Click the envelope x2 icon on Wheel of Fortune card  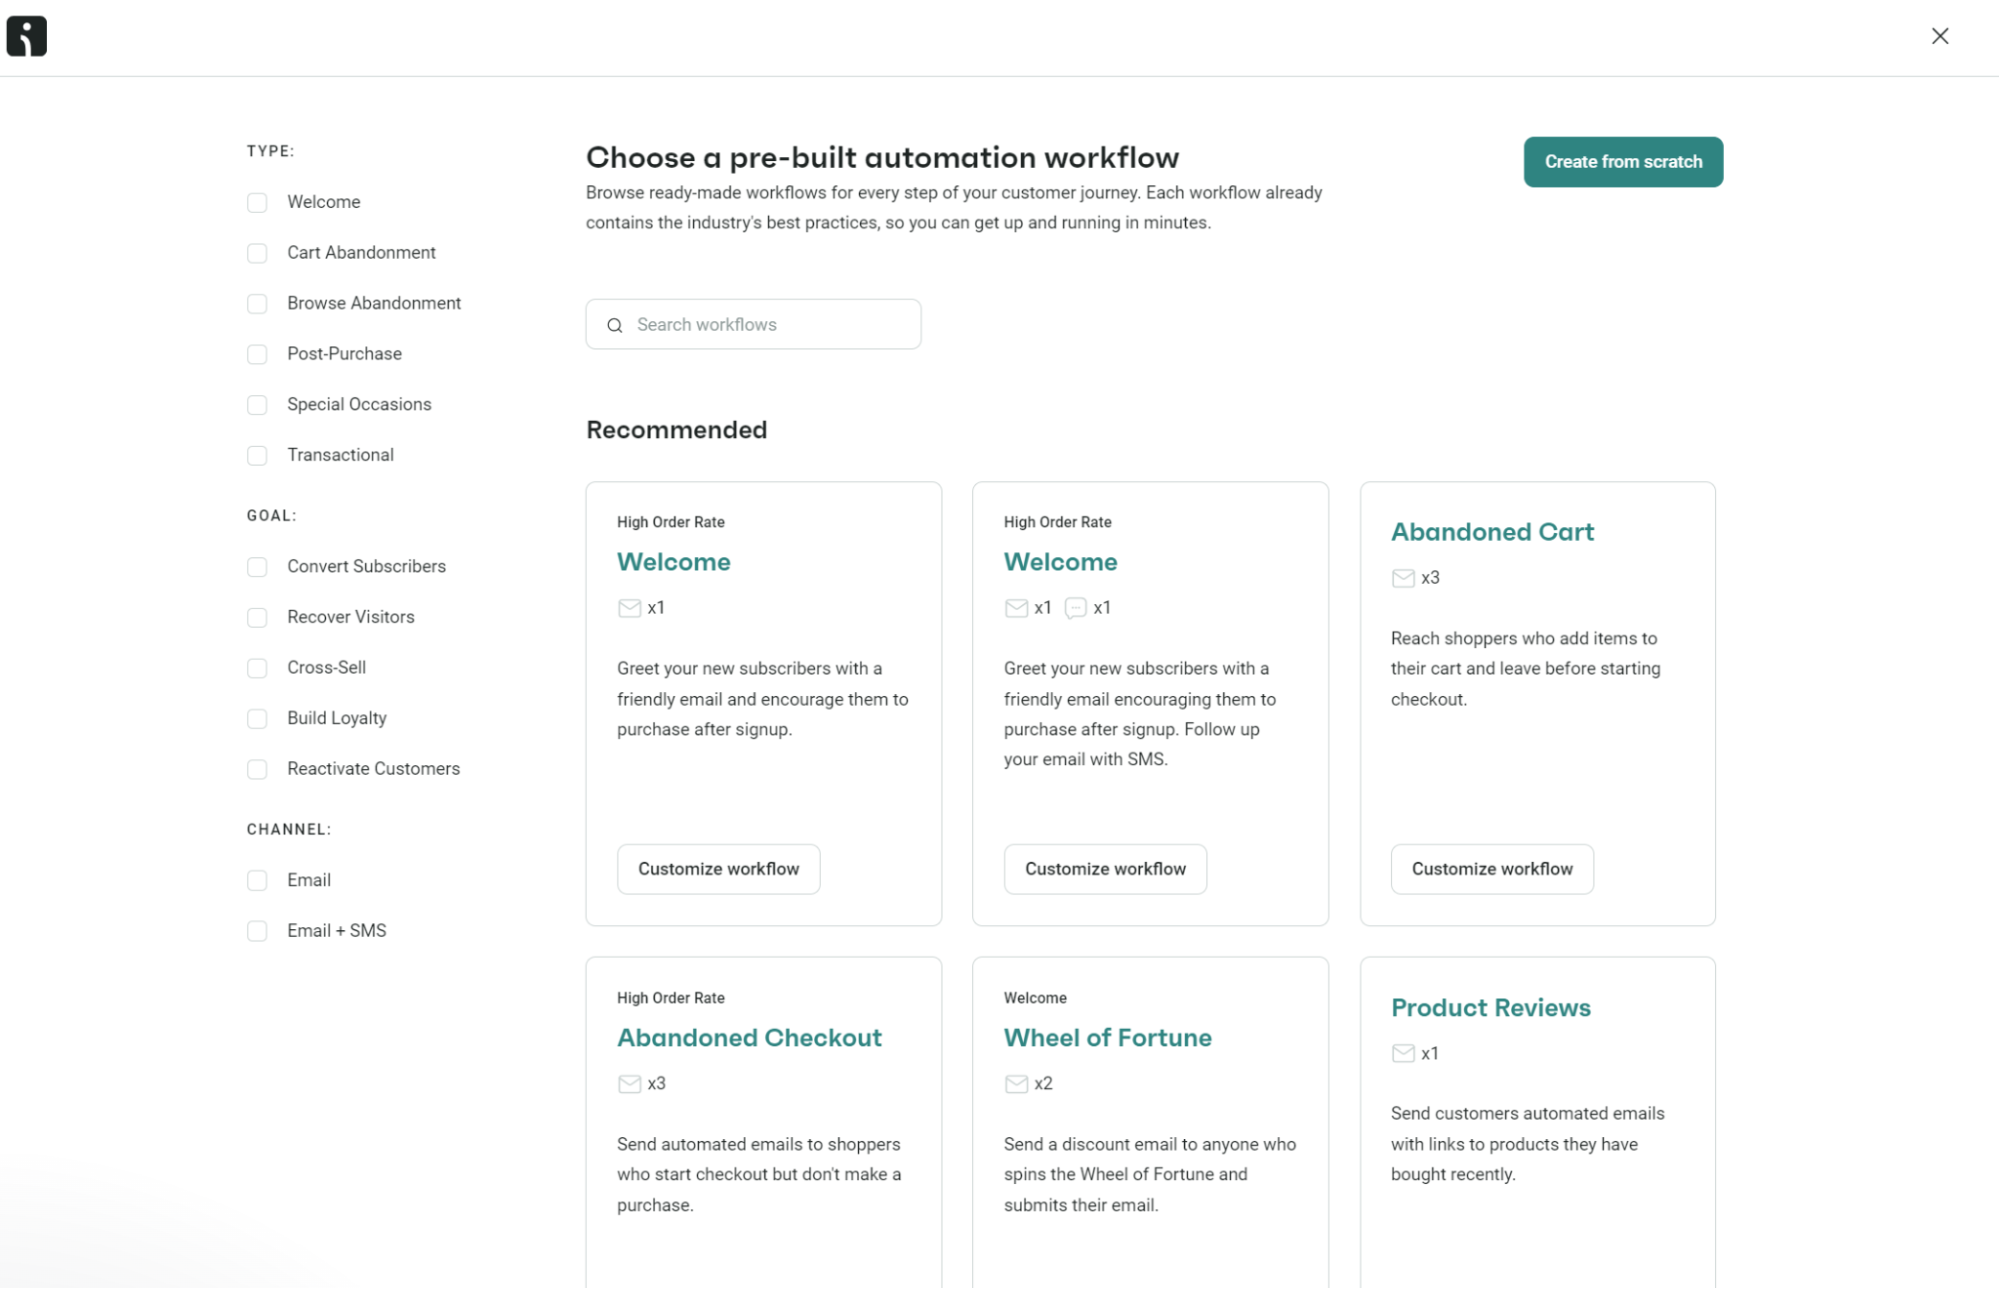[1016, 1083]
